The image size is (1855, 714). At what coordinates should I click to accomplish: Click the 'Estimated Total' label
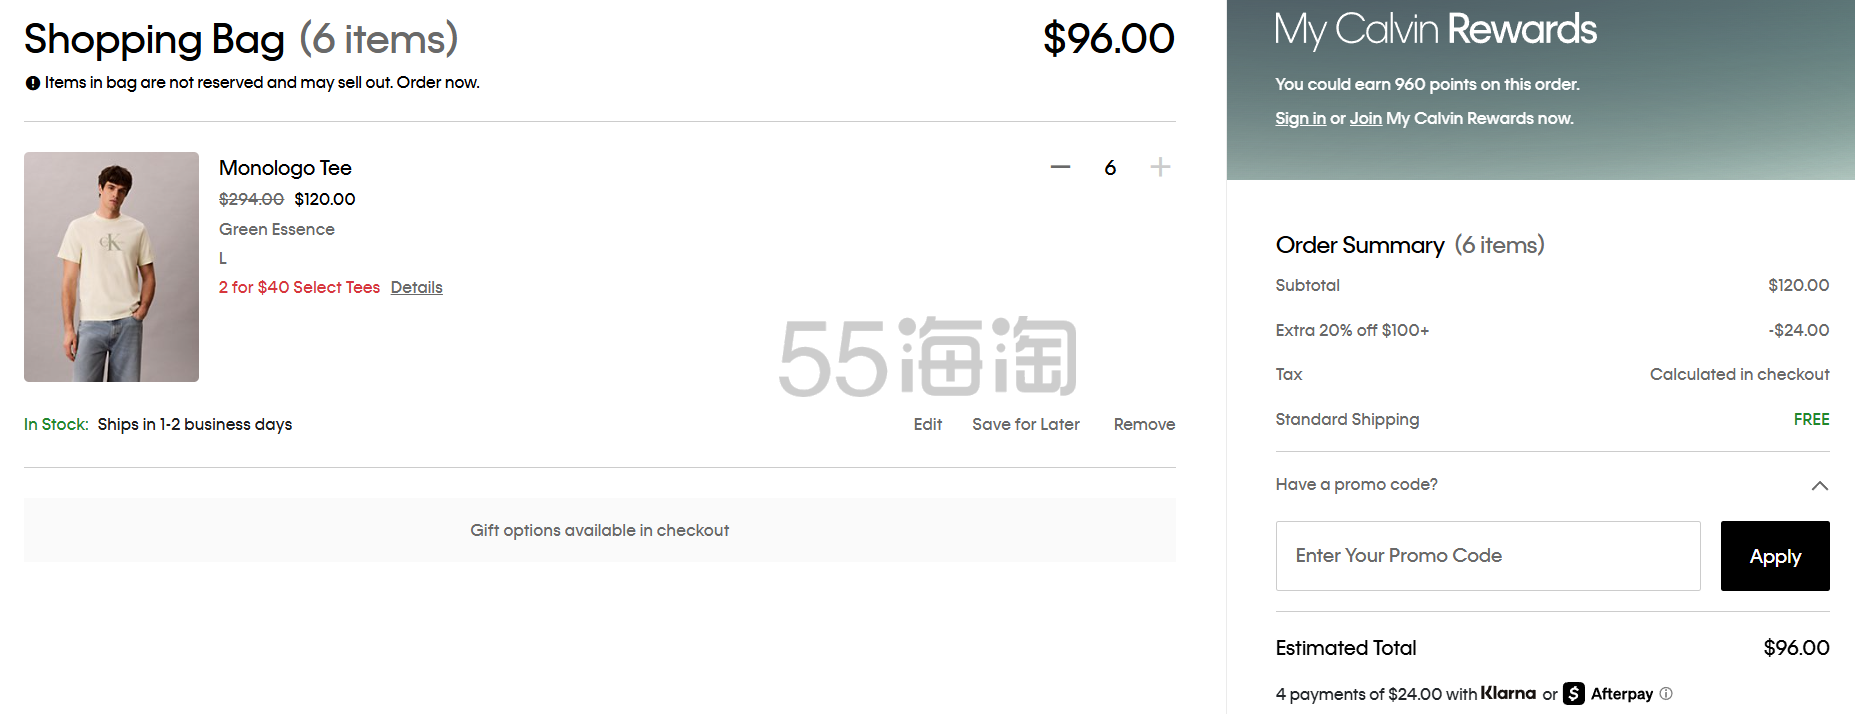point(1346,648)
